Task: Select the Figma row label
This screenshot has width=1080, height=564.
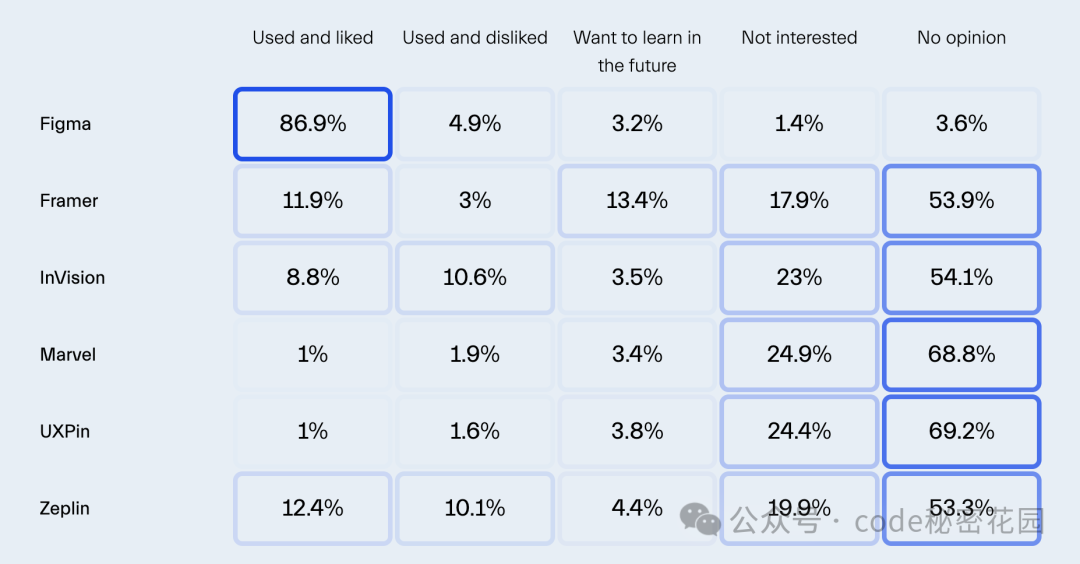Action: 65,124
